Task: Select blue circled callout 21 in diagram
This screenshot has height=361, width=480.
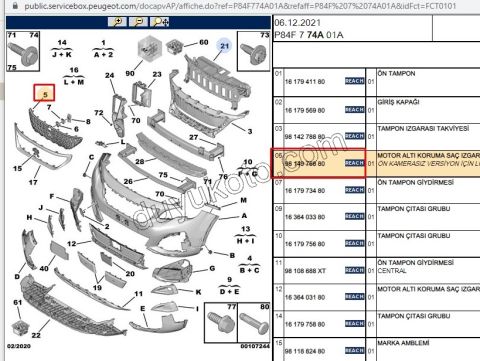Action: pyautogui.click(x=225, y=46)
